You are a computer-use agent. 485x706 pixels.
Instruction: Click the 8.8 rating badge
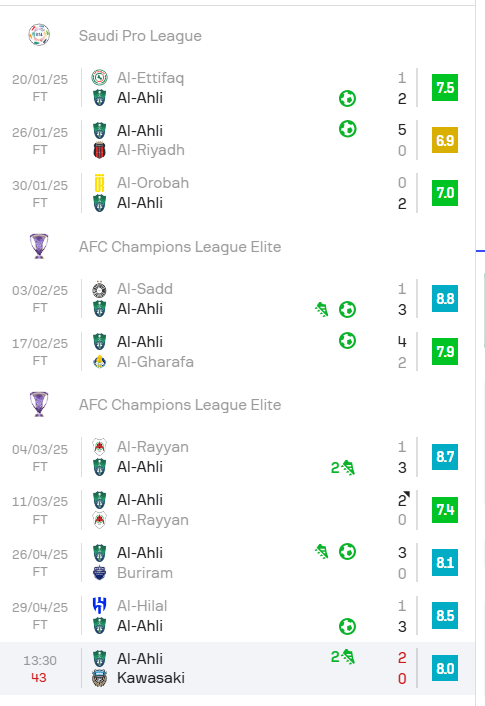(x=444, y=299)
